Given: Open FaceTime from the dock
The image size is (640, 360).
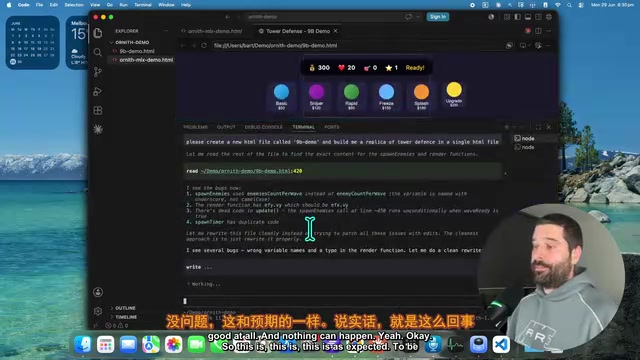Looking at the screenshot, I should [x=196, y=344].
